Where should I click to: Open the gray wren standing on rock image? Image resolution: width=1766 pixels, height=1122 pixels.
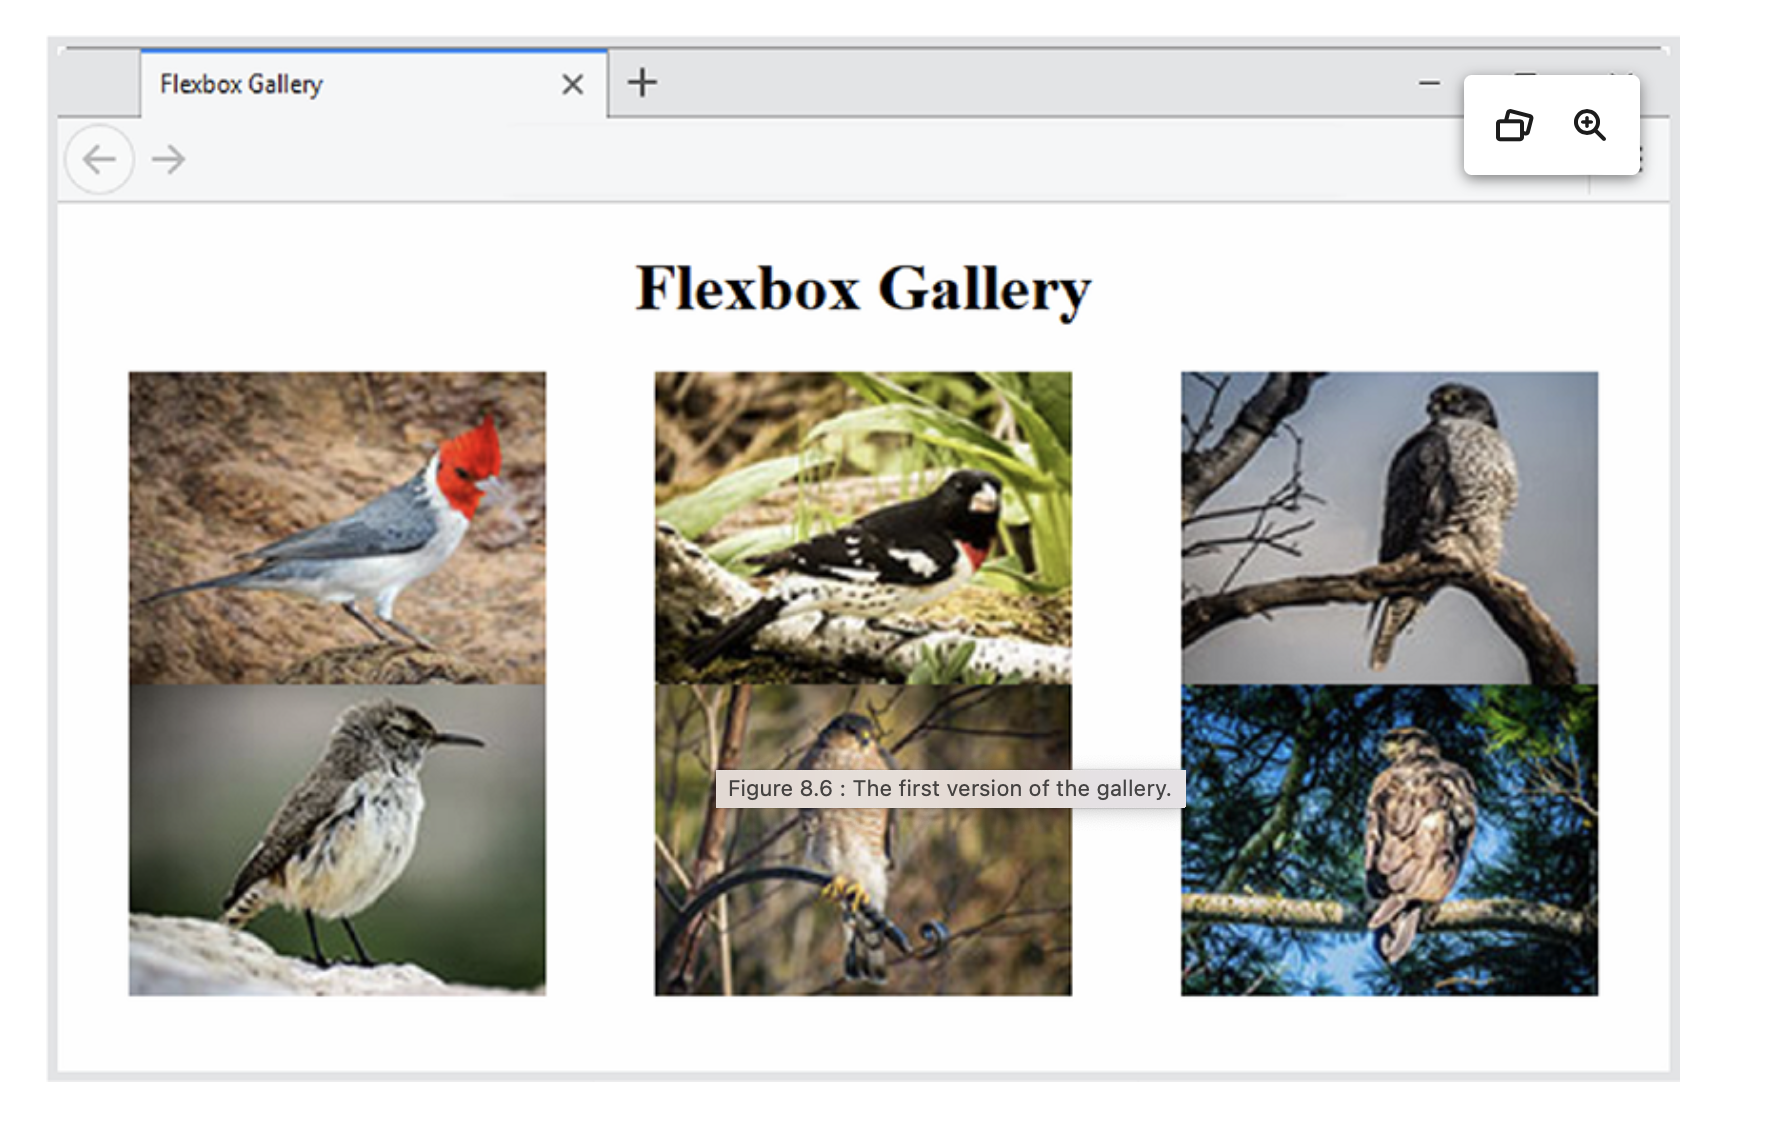pos(336,840)
